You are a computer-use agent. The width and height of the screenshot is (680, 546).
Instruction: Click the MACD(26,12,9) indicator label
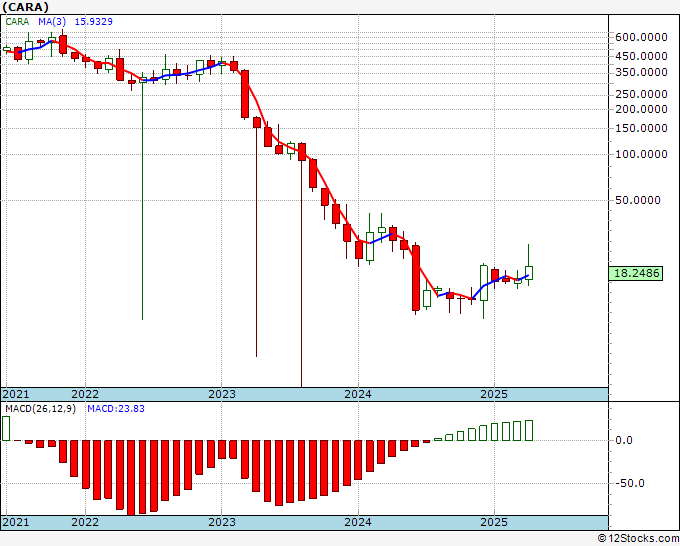pos(40,409)
